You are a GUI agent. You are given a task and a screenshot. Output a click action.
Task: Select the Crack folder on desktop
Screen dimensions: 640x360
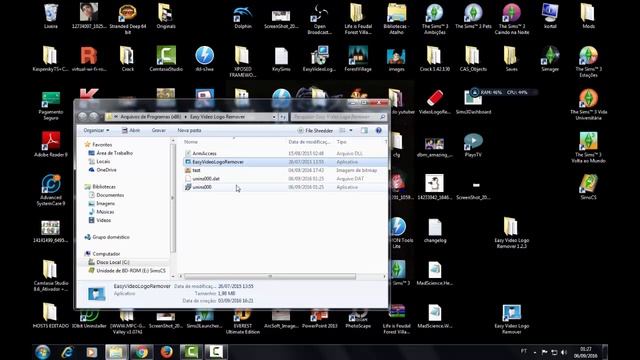pos(127,59)
